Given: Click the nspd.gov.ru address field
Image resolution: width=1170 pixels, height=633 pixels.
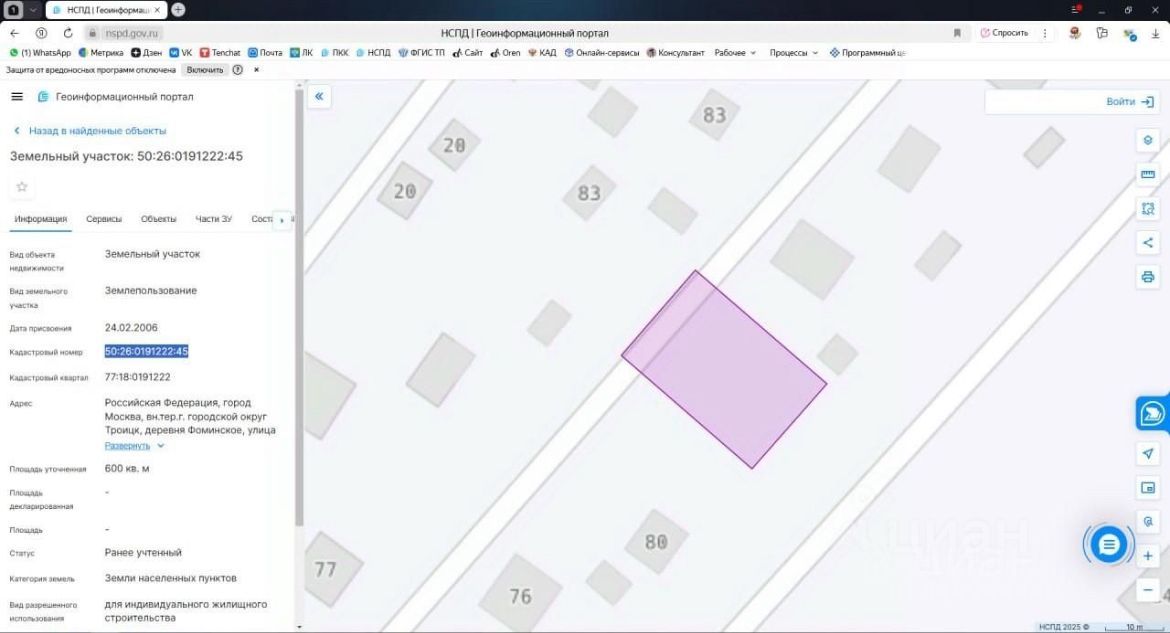Looking at the screenshot, I should pos(132,33).
